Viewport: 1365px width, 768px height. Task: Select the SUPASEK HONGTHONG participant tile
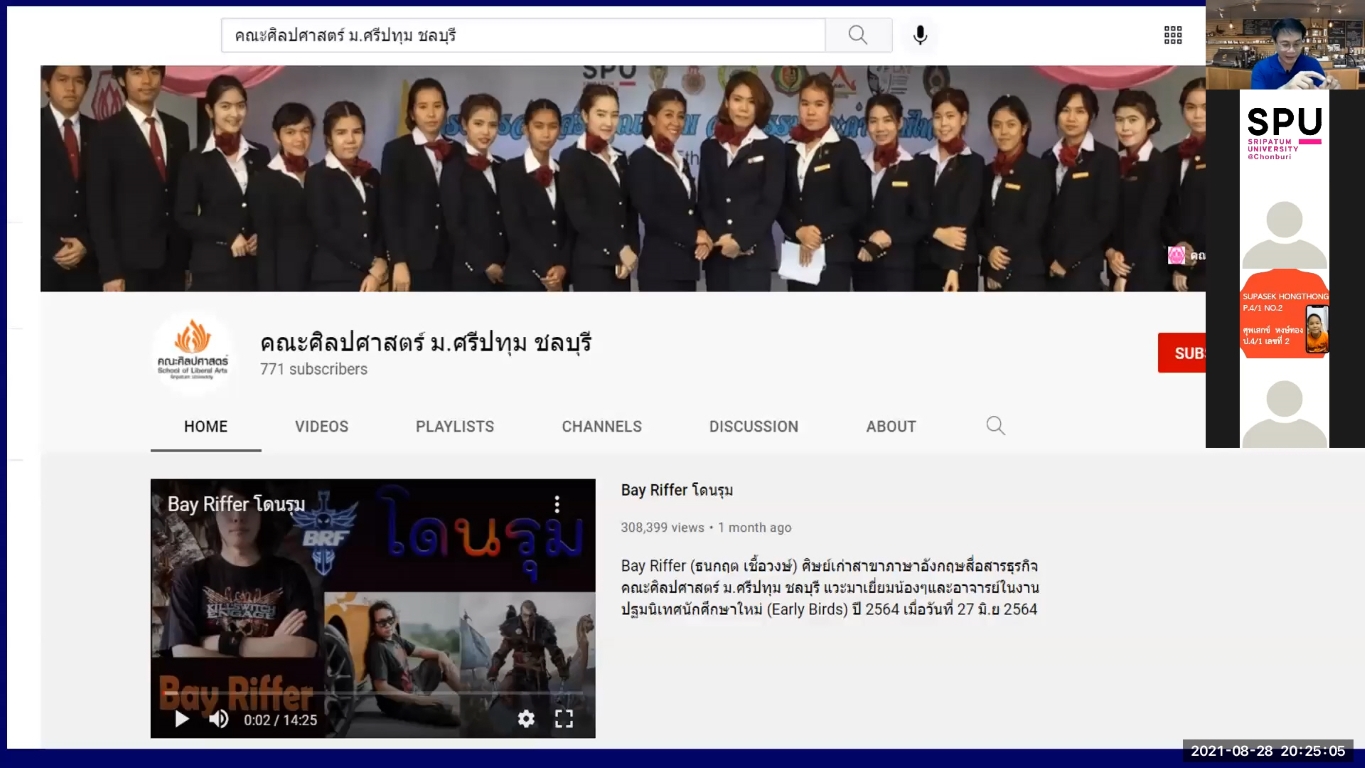[x=1285, y=313]
